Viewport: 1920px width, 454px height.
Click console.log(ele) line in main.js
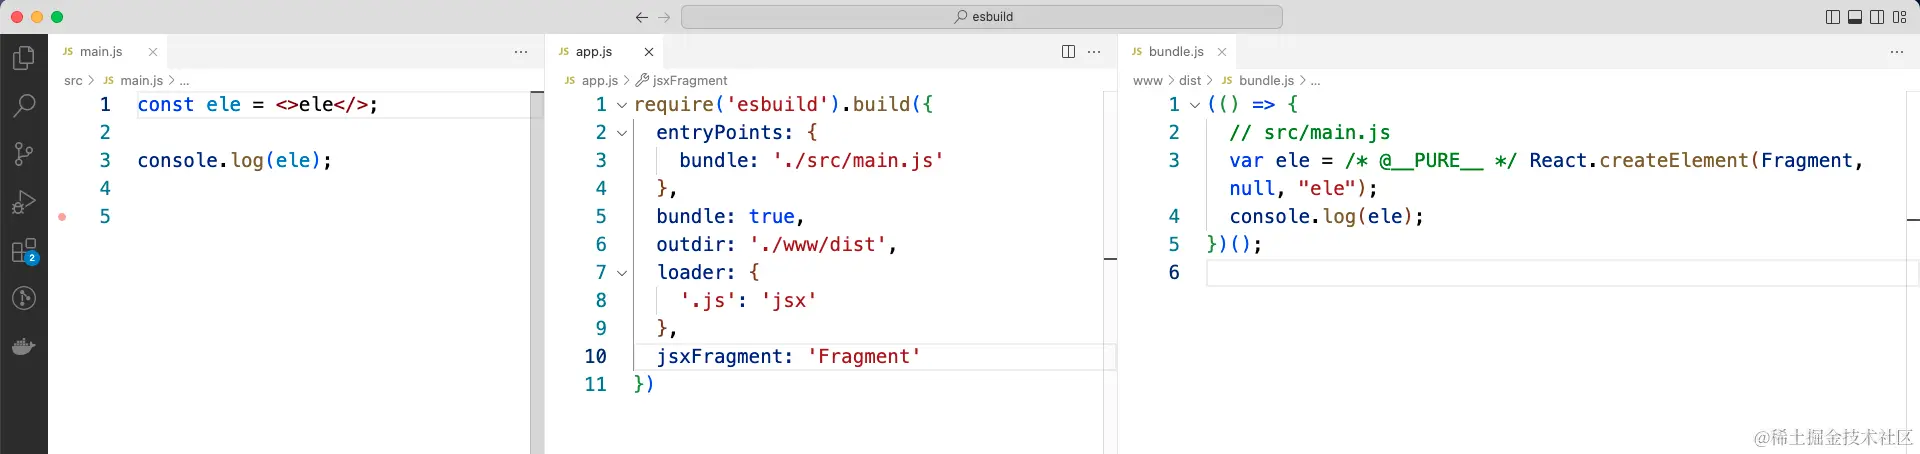point(234,160)
